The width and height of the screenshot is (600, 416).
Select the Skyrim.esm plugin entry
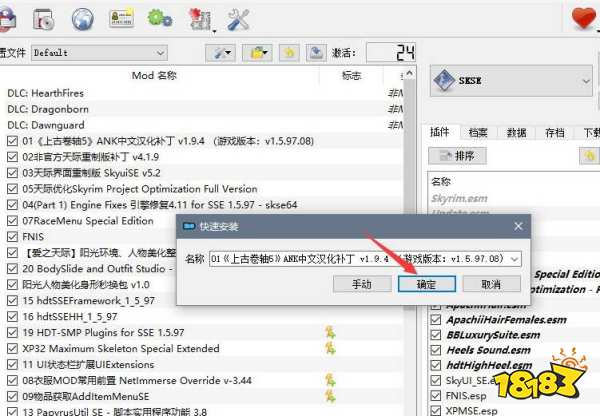pos(459,198)
